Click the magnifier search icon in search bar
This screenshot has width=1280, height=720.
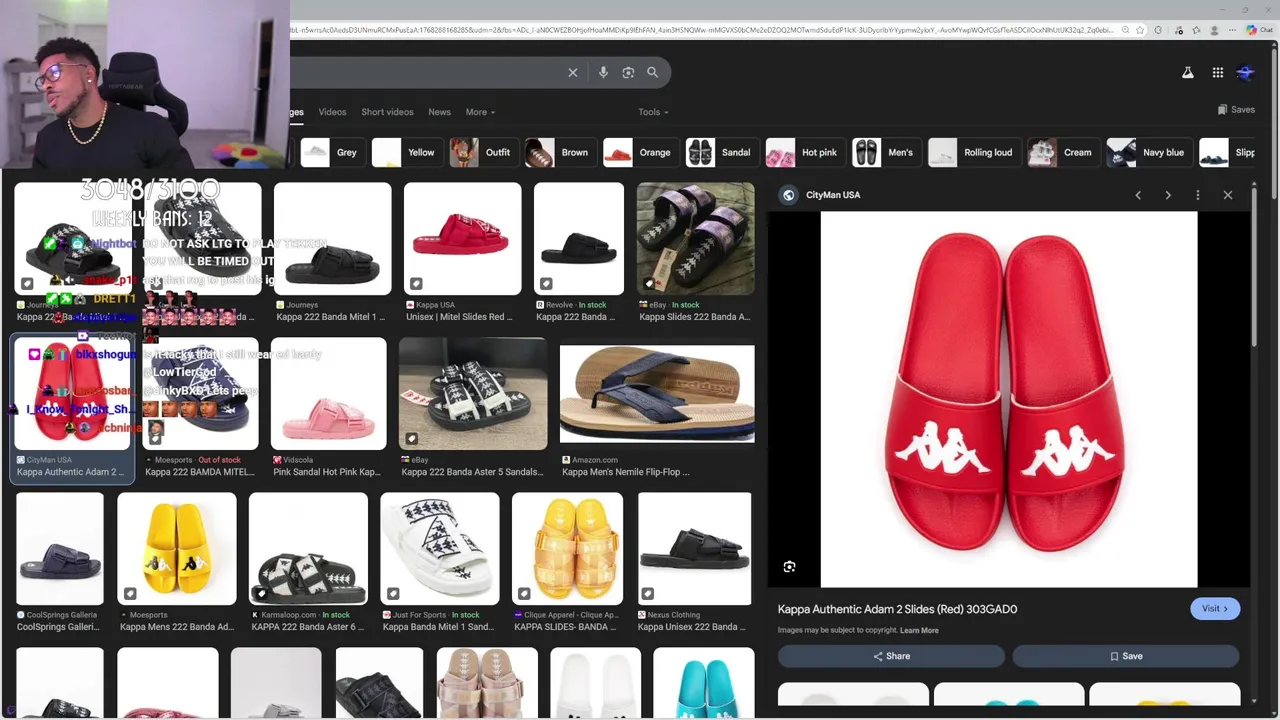[652, 72]
